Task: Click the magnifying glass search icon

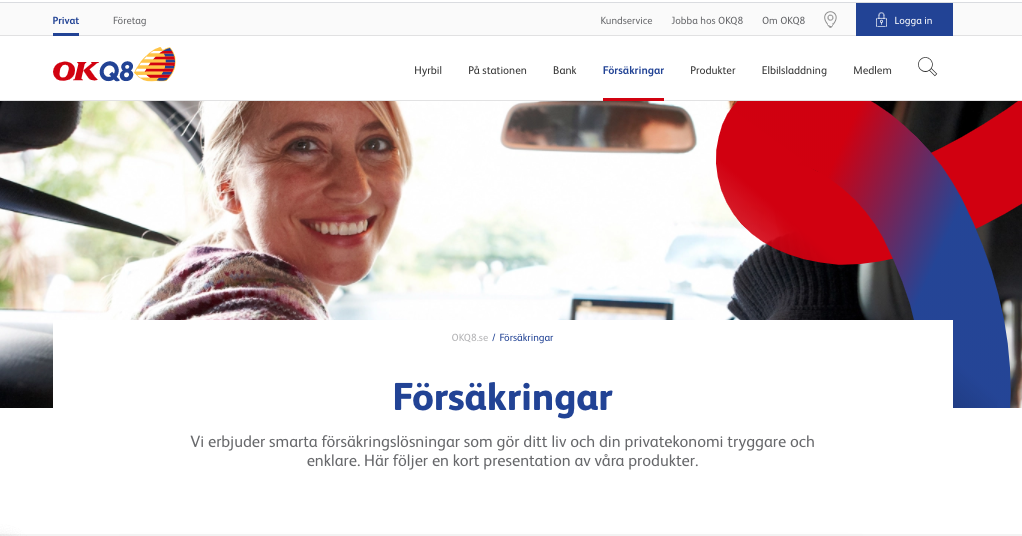Action: pos(927,67)
